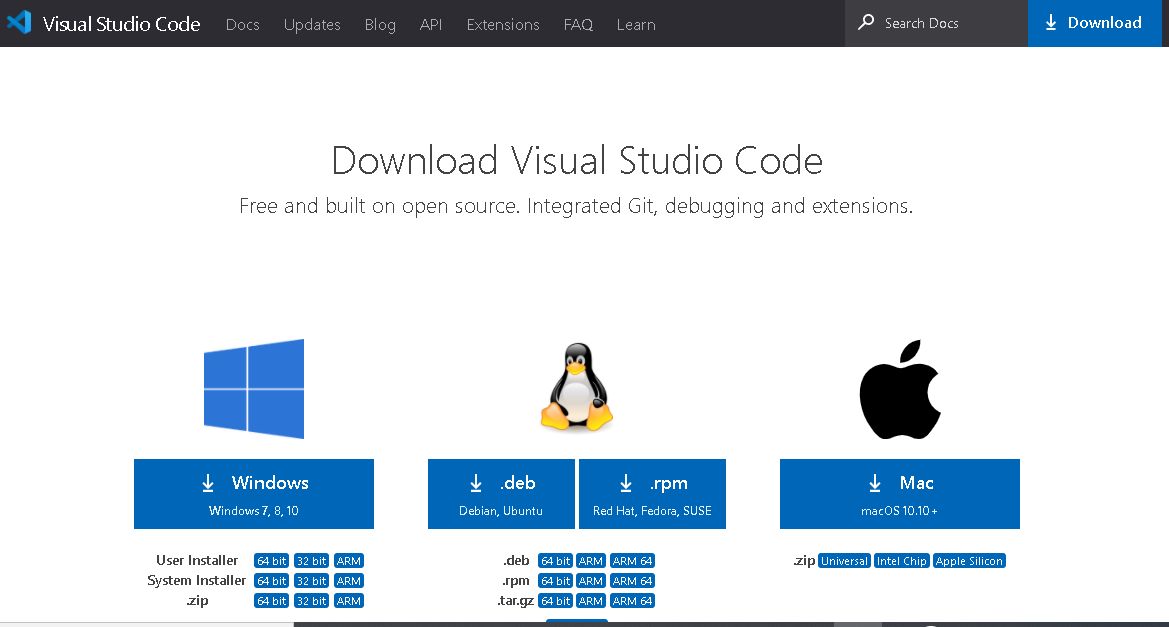This screenshot has height=627, width=1169.
Task: Click the download arrow icon on the Download button
Action: click(x=1050, y=22)
